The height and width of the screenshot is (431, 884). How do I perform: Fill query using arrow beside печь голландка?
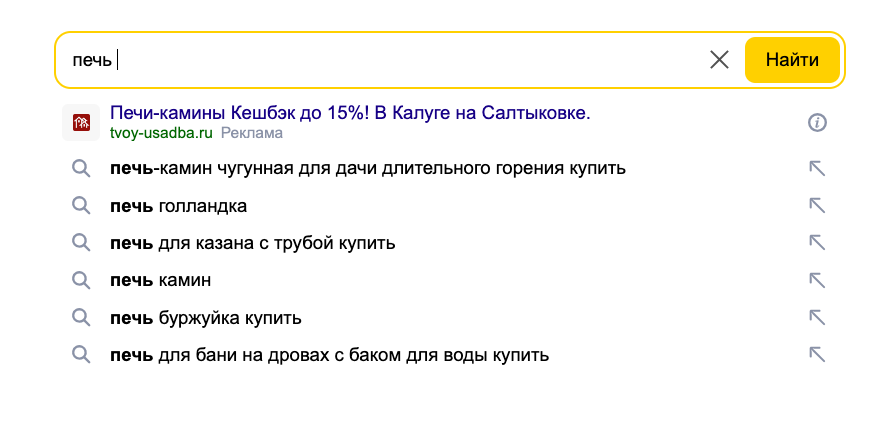817,206
